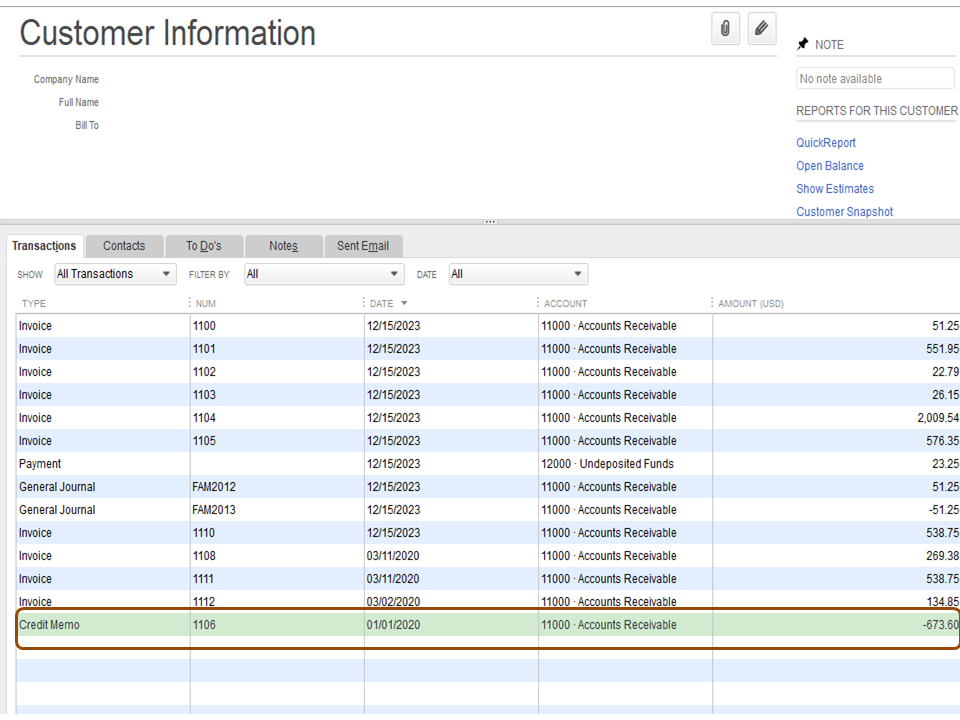Screen dimensions: 960x720
Task: Switch to the Contacts tab
Action: pyautogui.click(x=124, y=246)
